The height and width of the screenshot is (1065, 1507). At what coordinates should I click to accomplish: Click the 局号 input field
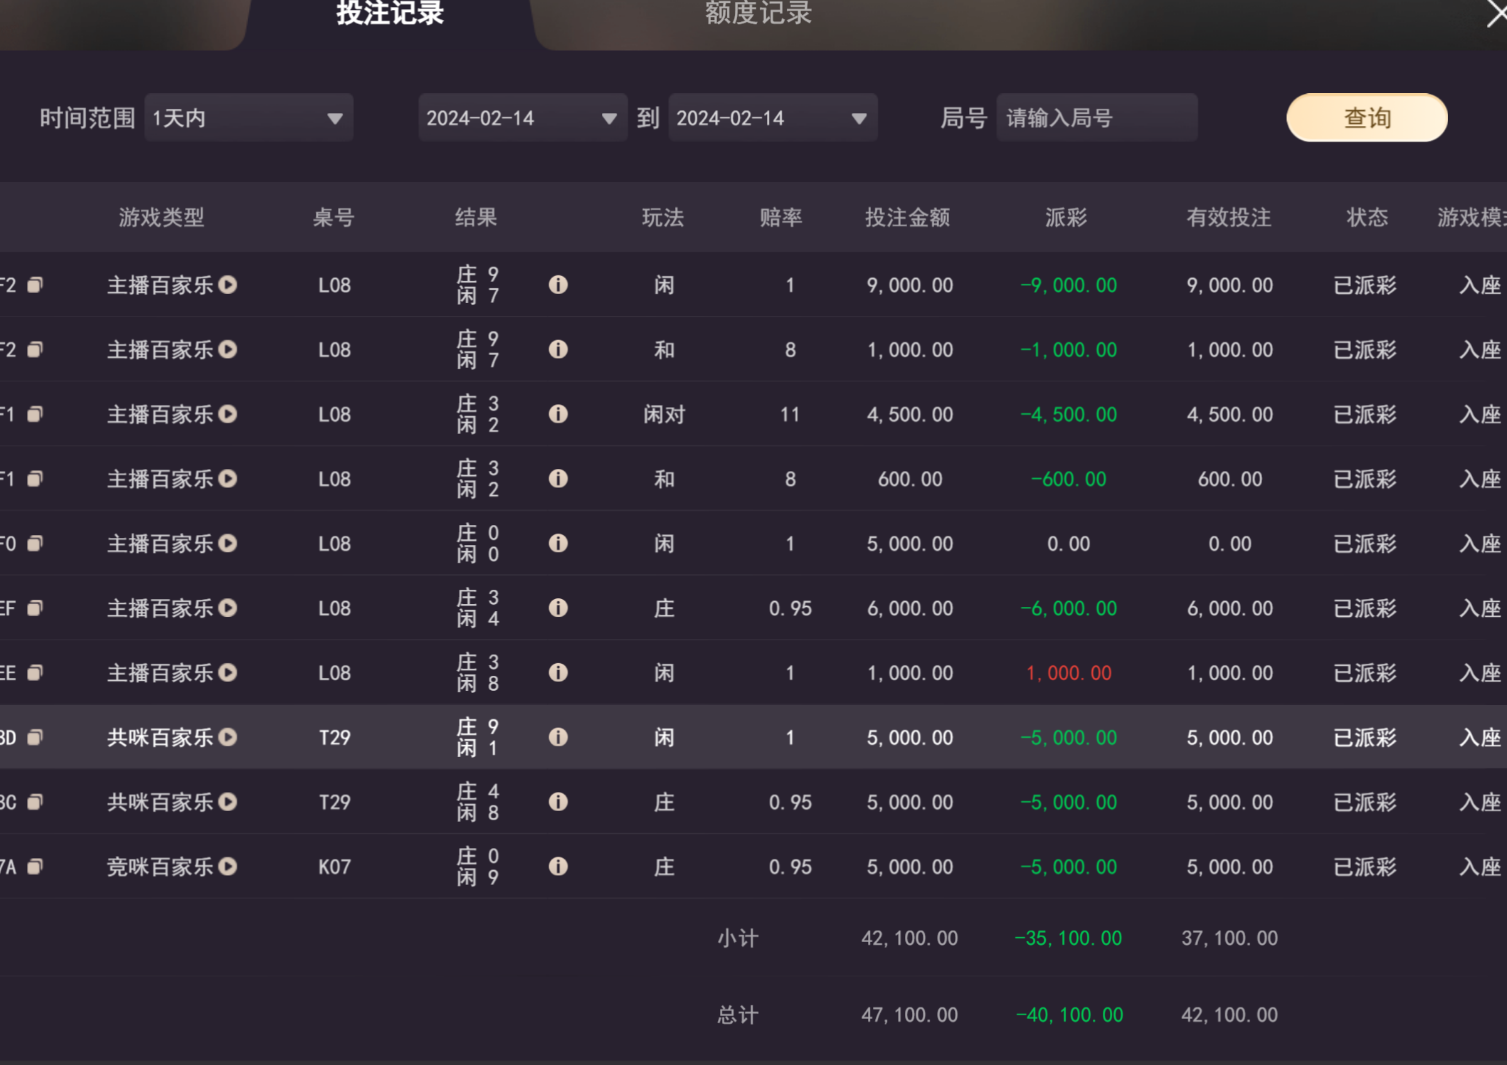[1096, 118]
